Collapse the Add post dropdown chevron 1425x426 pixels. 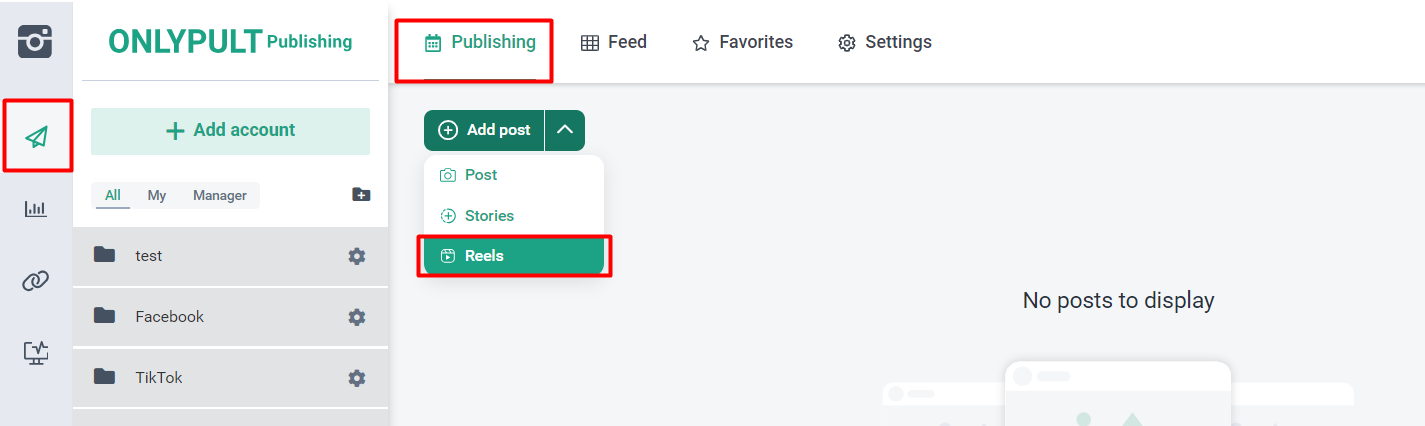pos(565,130)
